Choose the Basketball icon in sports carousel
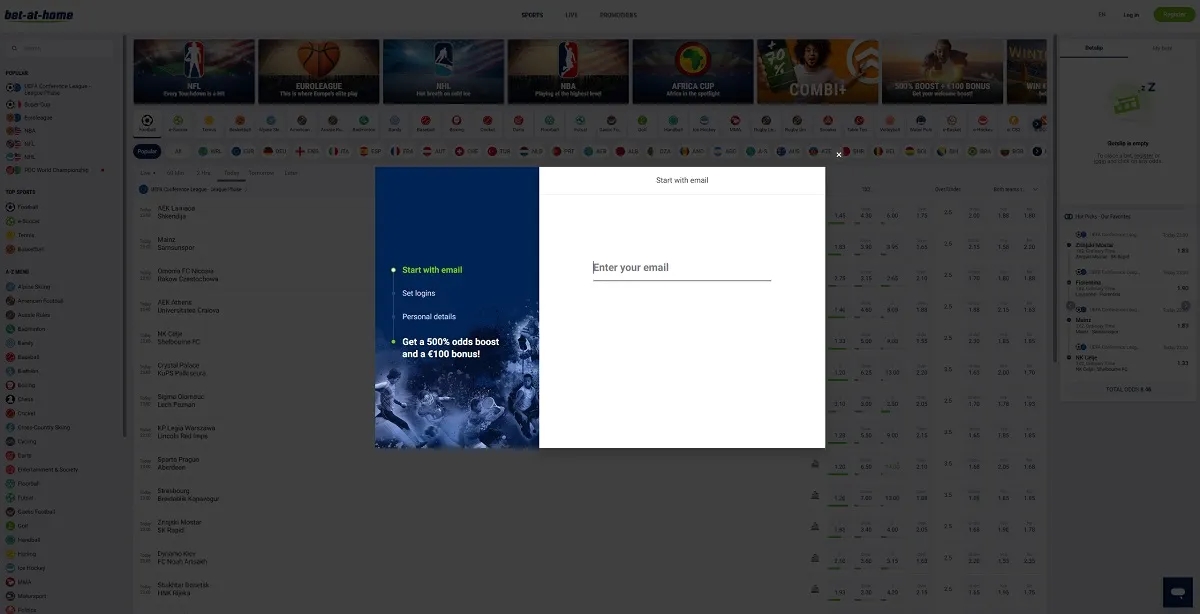Image resolution: width=1200 pixels, height=614 pixels. coord(239,123)
